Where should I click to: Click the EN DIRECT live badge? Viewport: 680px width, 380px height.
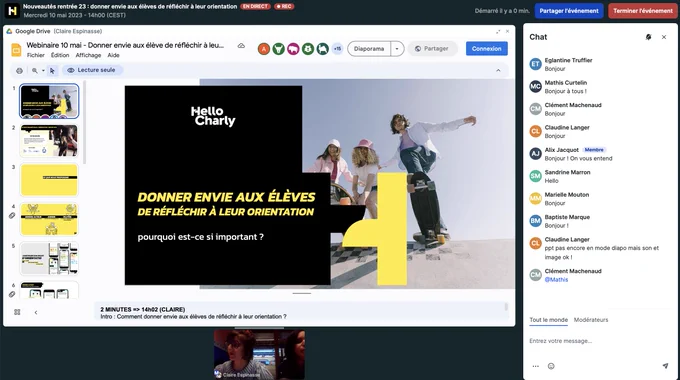[x=255, y=7]
